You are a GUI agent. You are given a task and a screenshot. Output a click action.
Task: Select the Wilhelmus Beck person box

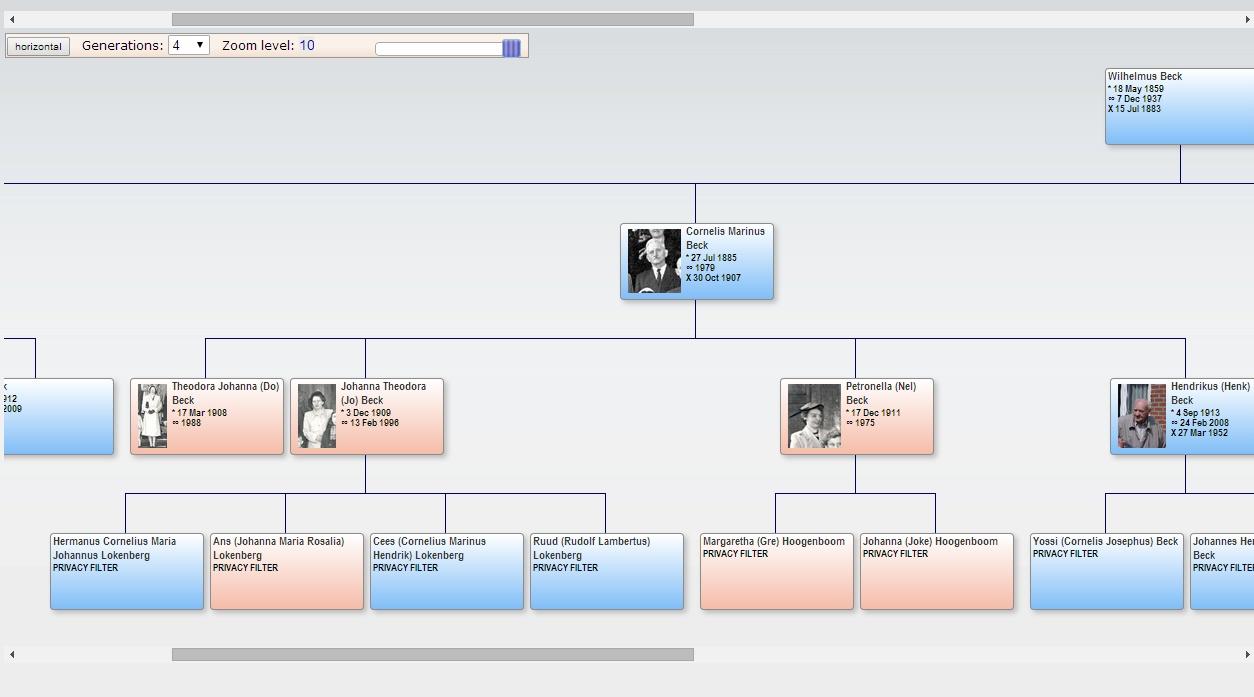[x=1179, y=106]
